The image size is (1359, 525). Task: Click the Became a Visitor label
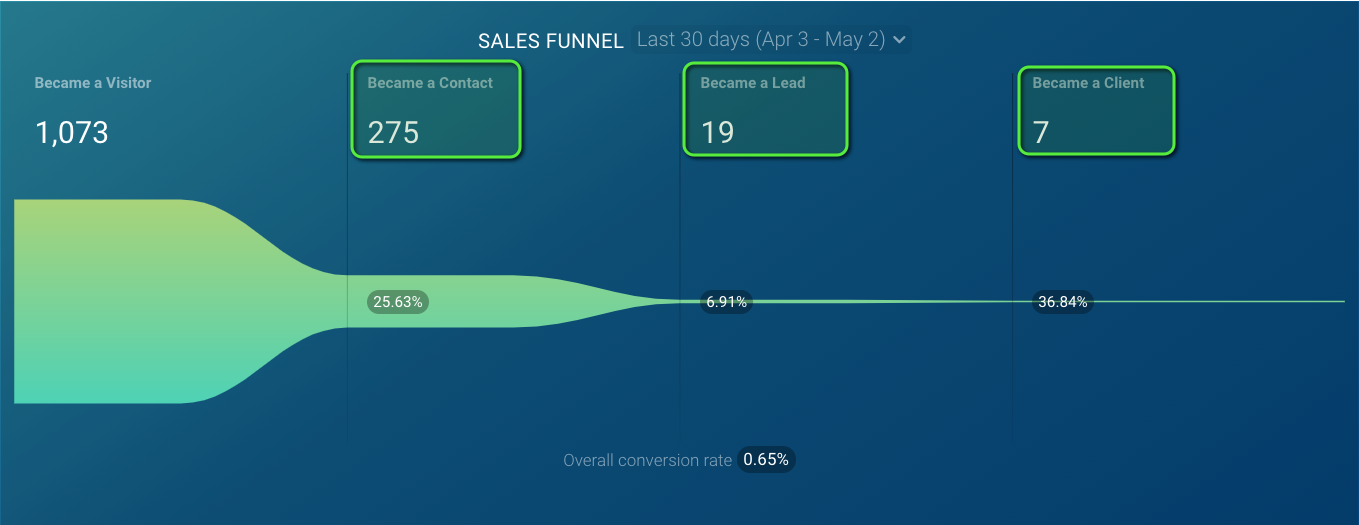pos(93,83)
